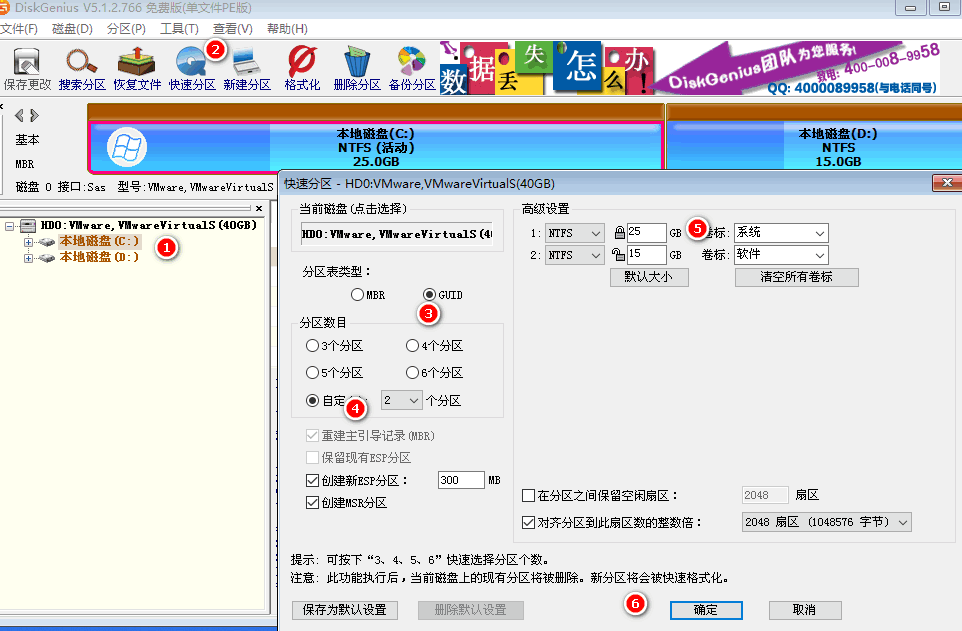Open the partition count dropdown showing 2
This screenshot has height=631, width=962.
[401, 399]
